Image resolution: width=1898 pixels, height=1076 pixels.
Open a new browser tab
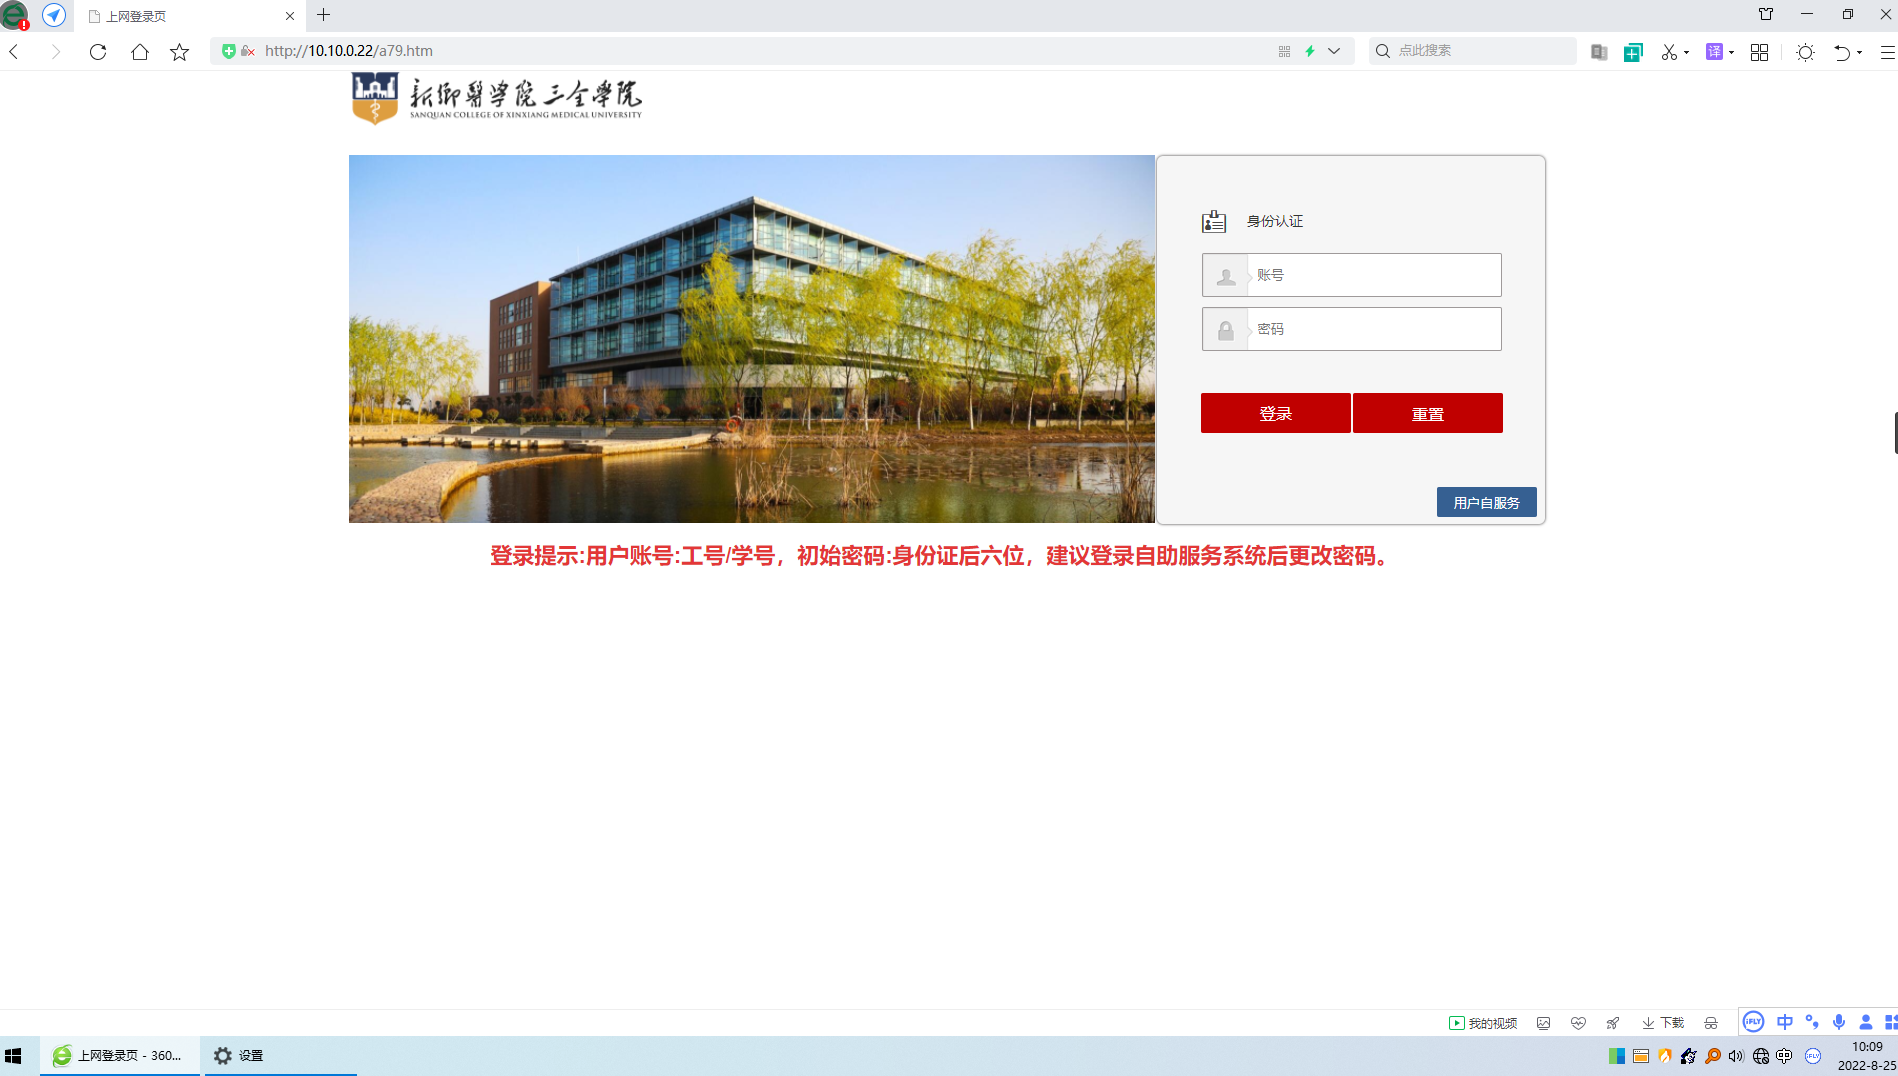[323, 15]
